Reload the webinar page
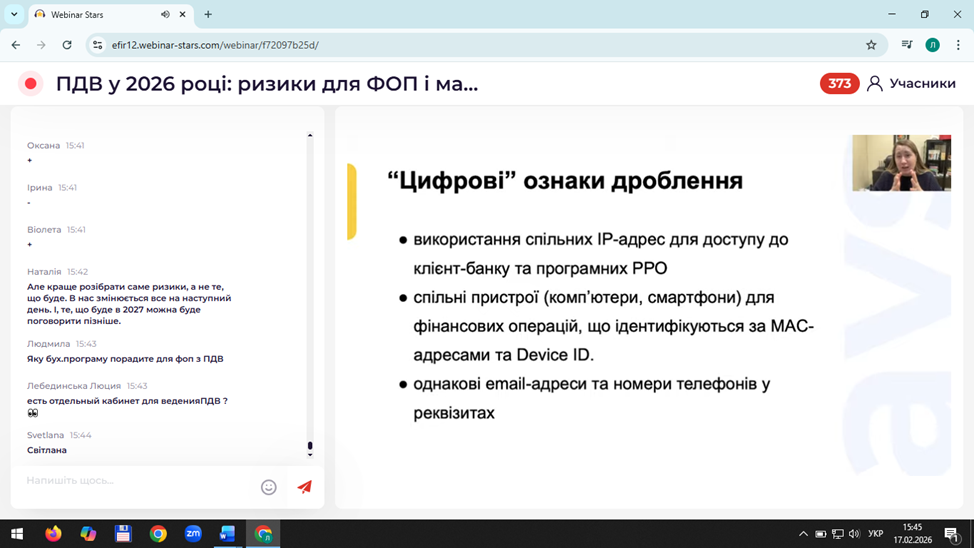Screen dimensions: 974x548 [67, 45]
